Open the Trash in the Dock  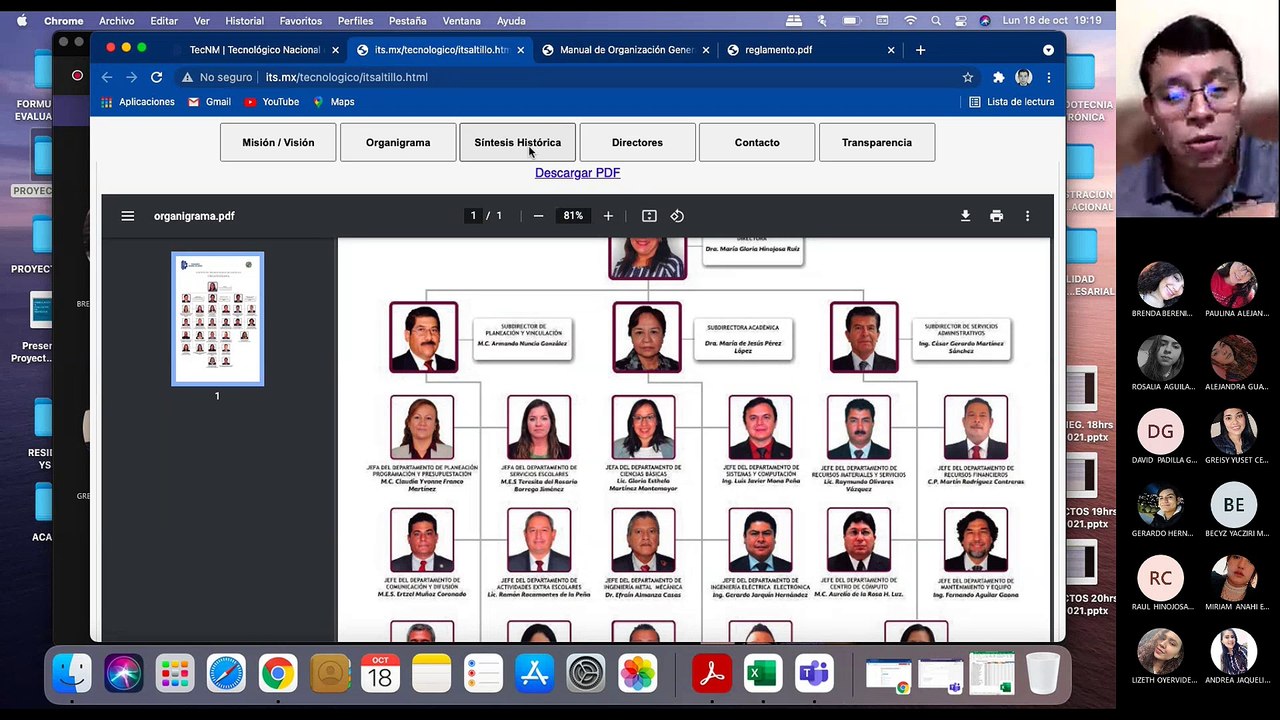(x=1043, y=674)
